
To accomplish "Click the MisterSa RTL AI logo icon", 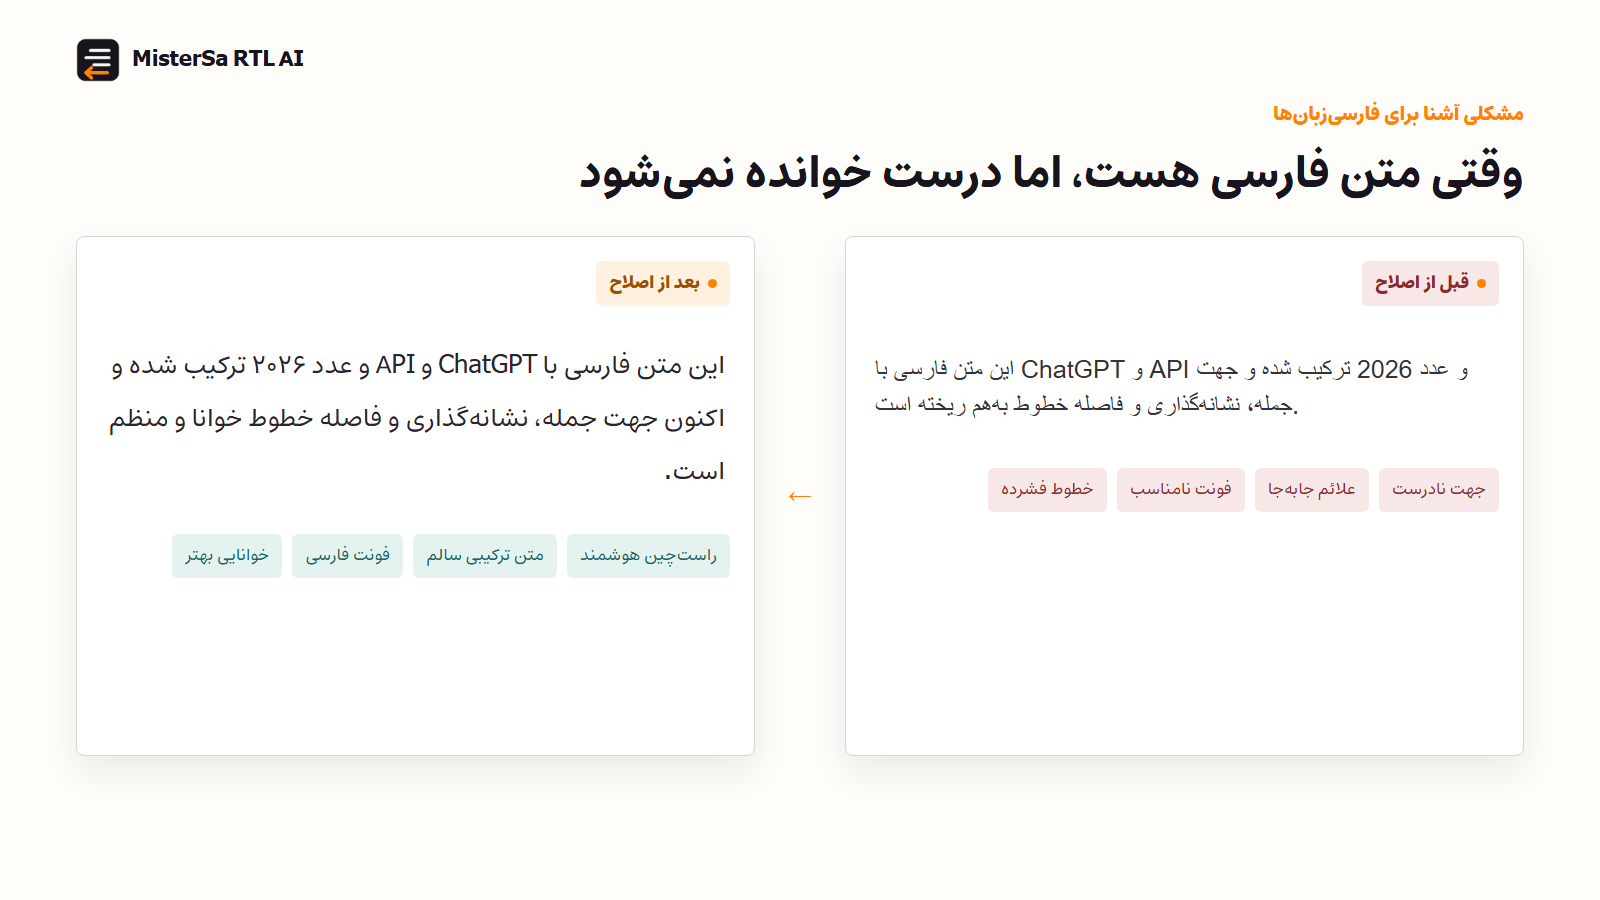I will (98, 60).
